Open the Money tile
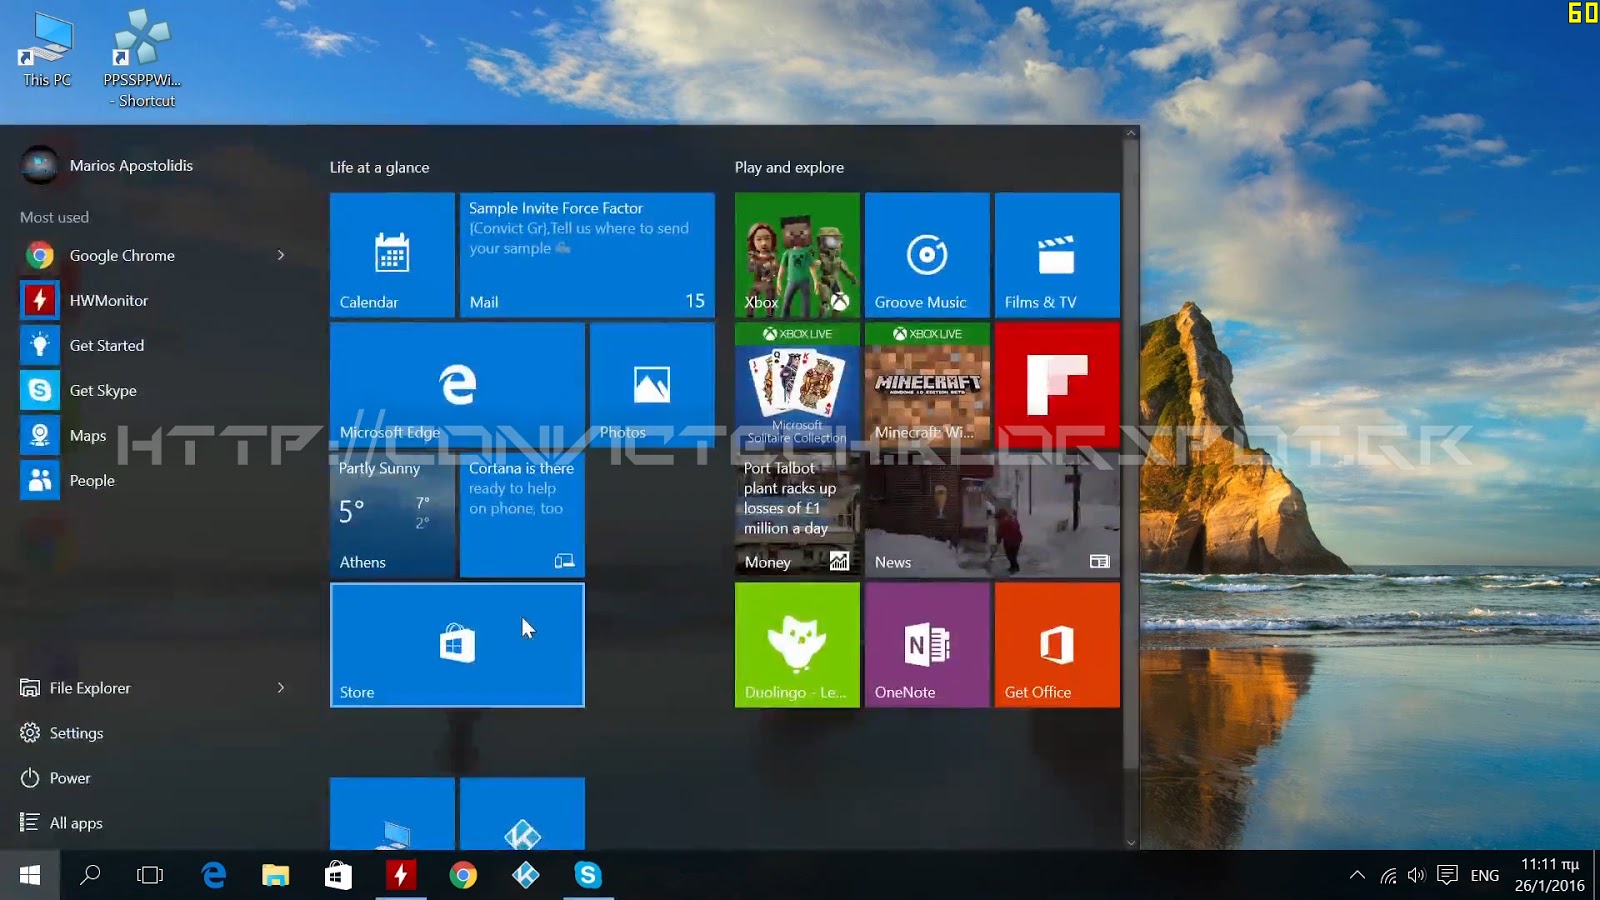 coord(797,515)
